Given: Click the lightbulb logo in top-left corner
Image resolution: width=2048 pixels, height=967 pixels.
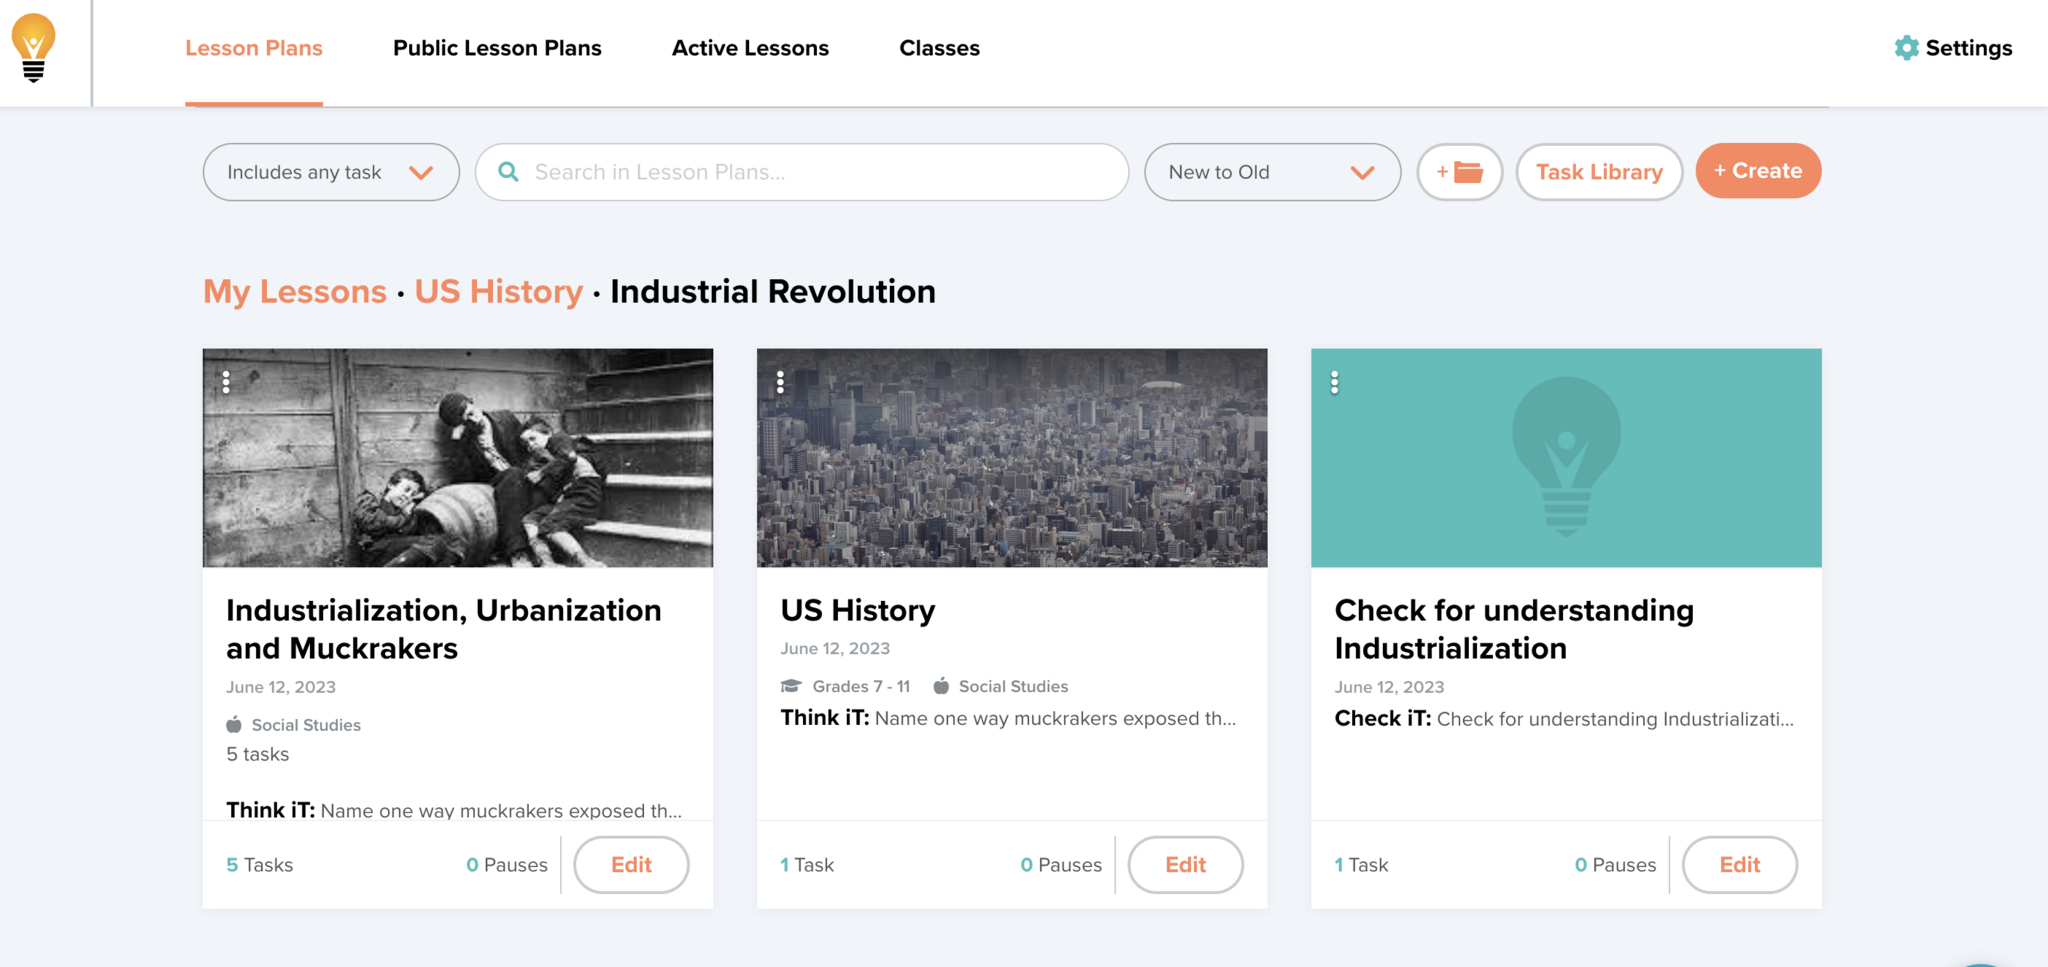Looking at the screenshot, I should click(x=34, y=48).
